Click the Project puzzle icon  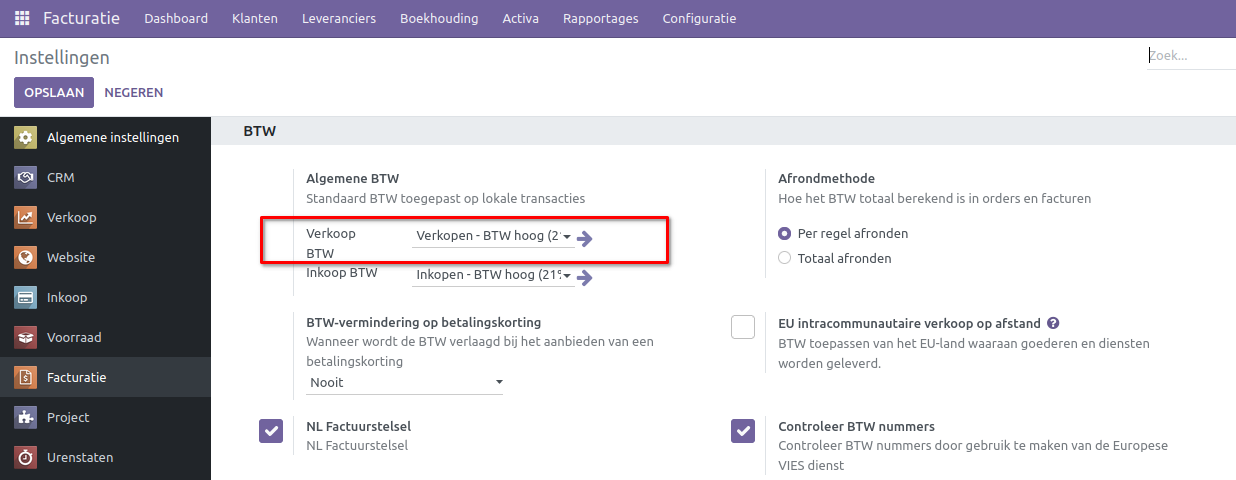tap(26, 417)
